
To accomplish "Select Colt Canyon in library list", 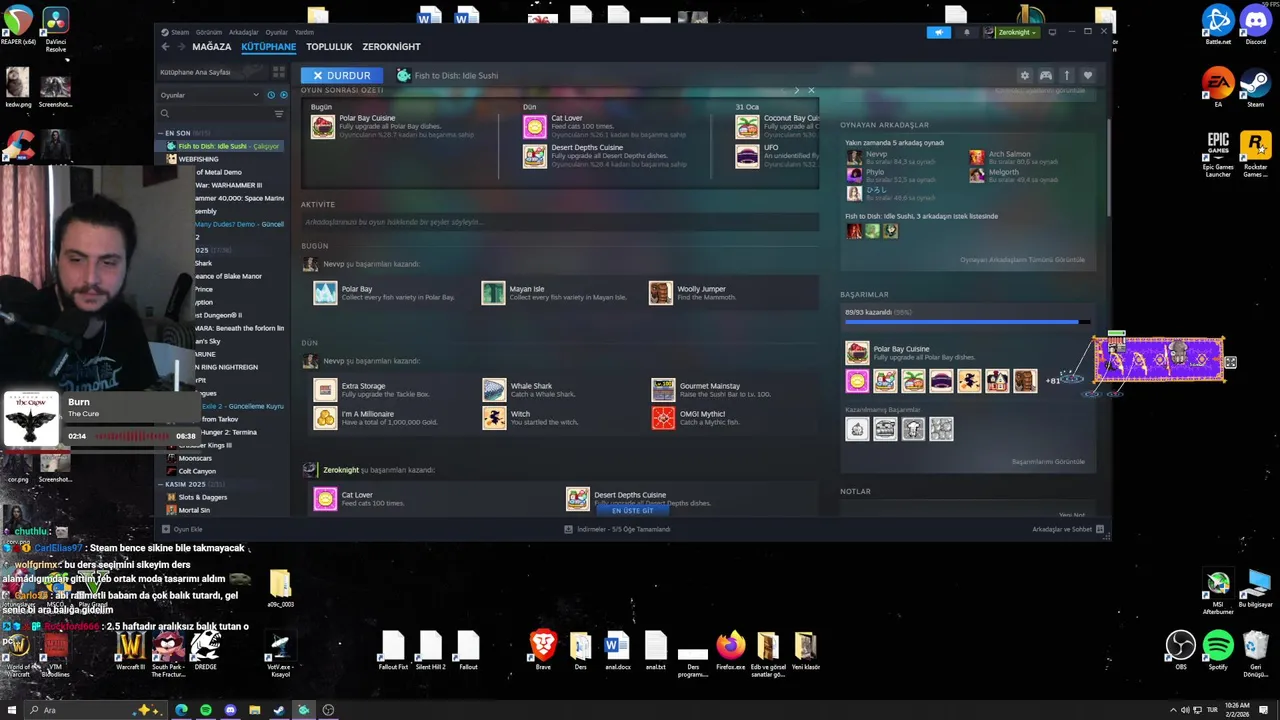I will pyautogui.click(x=196, y=471).
